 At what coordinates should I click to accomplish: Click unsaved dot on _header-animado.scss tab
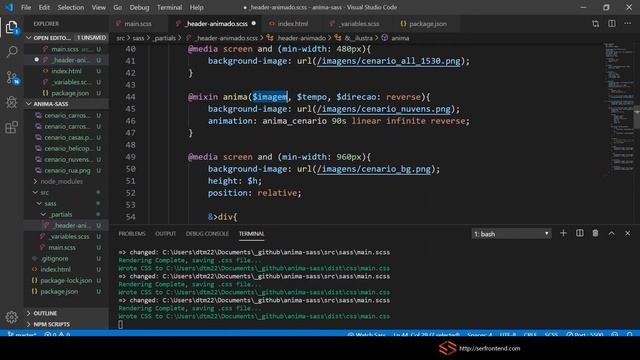point(254,23)
